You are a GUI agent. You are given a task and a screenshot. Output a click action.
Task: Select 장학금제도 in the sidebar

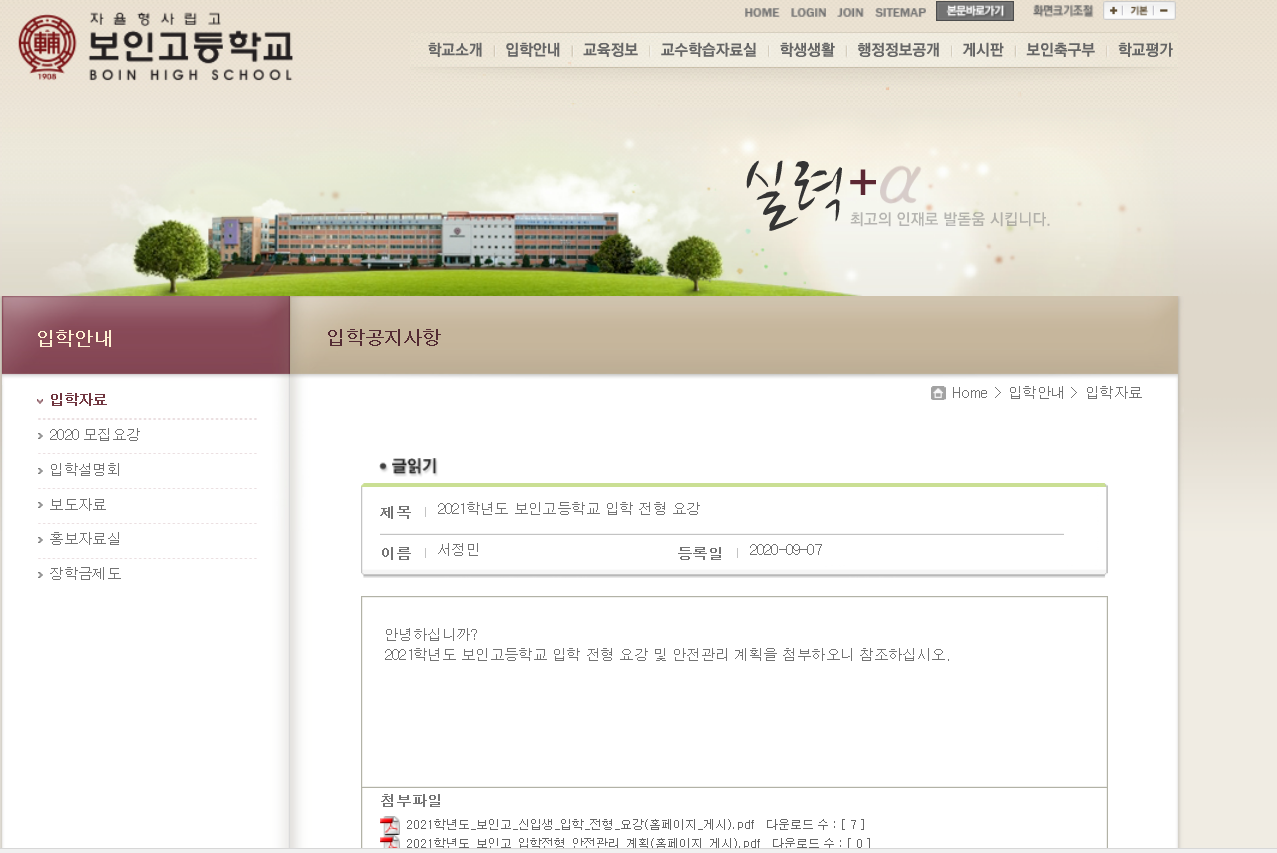(x=85, y=574)
